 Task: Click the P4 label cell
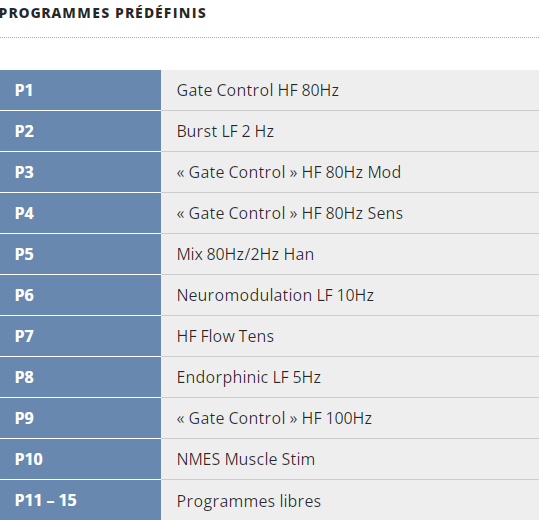pyautogui.click(x=80, y=214)
